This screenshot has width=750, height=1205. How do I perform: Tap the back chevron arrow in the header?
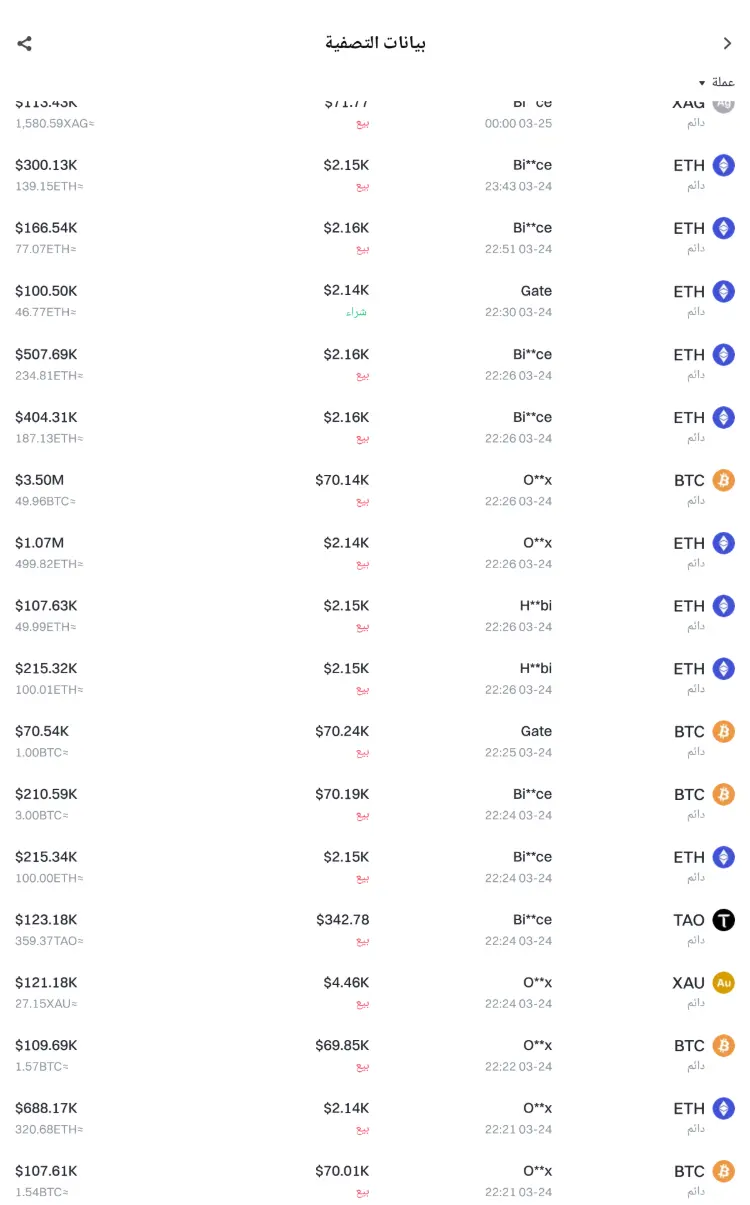coord(727,43)
